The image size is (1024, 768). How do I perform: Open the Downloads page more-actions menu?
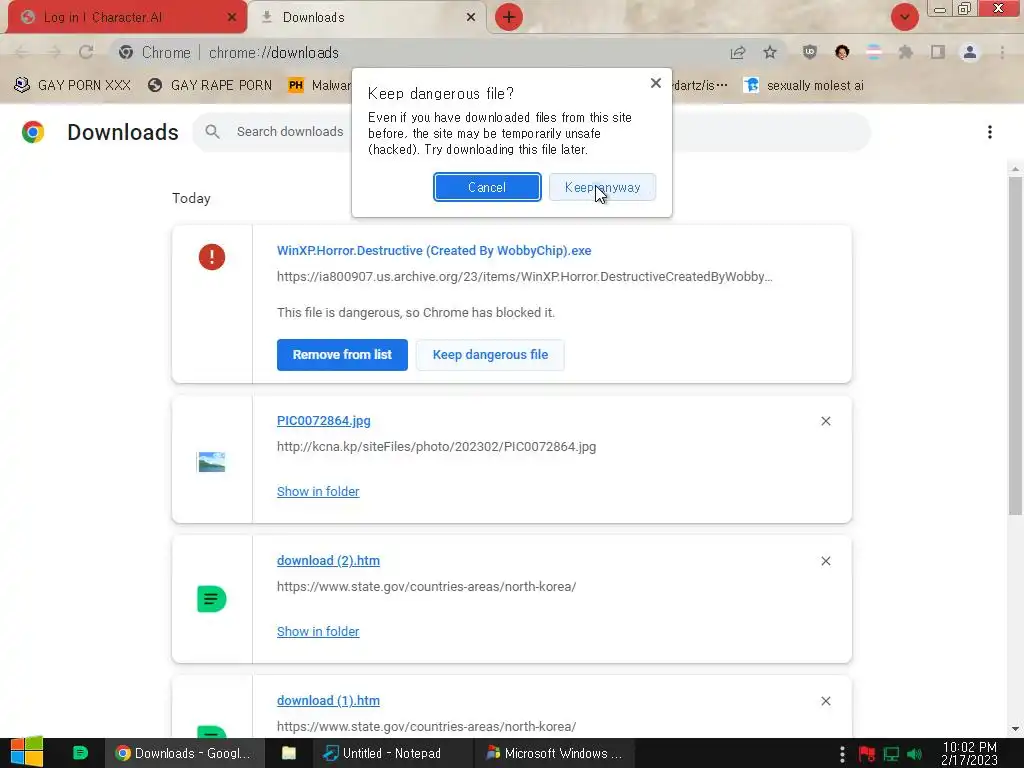[990, 132]
